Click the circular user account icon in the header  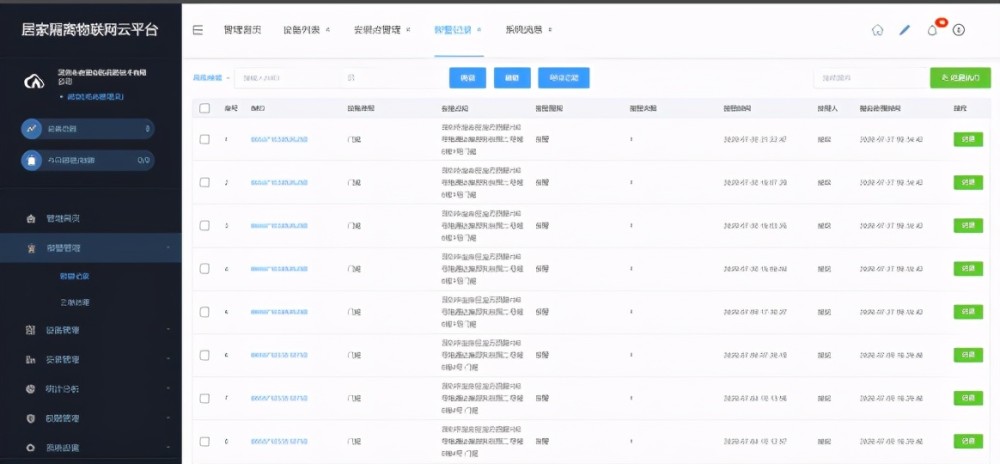click(x=959, y=30)
